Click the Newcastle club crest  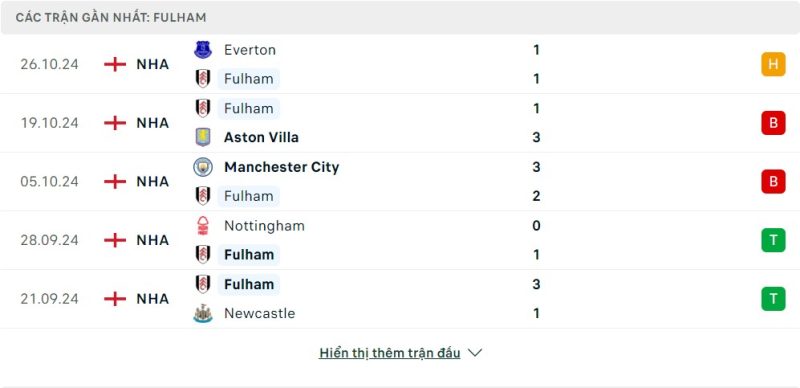click(x=203, y=313)
